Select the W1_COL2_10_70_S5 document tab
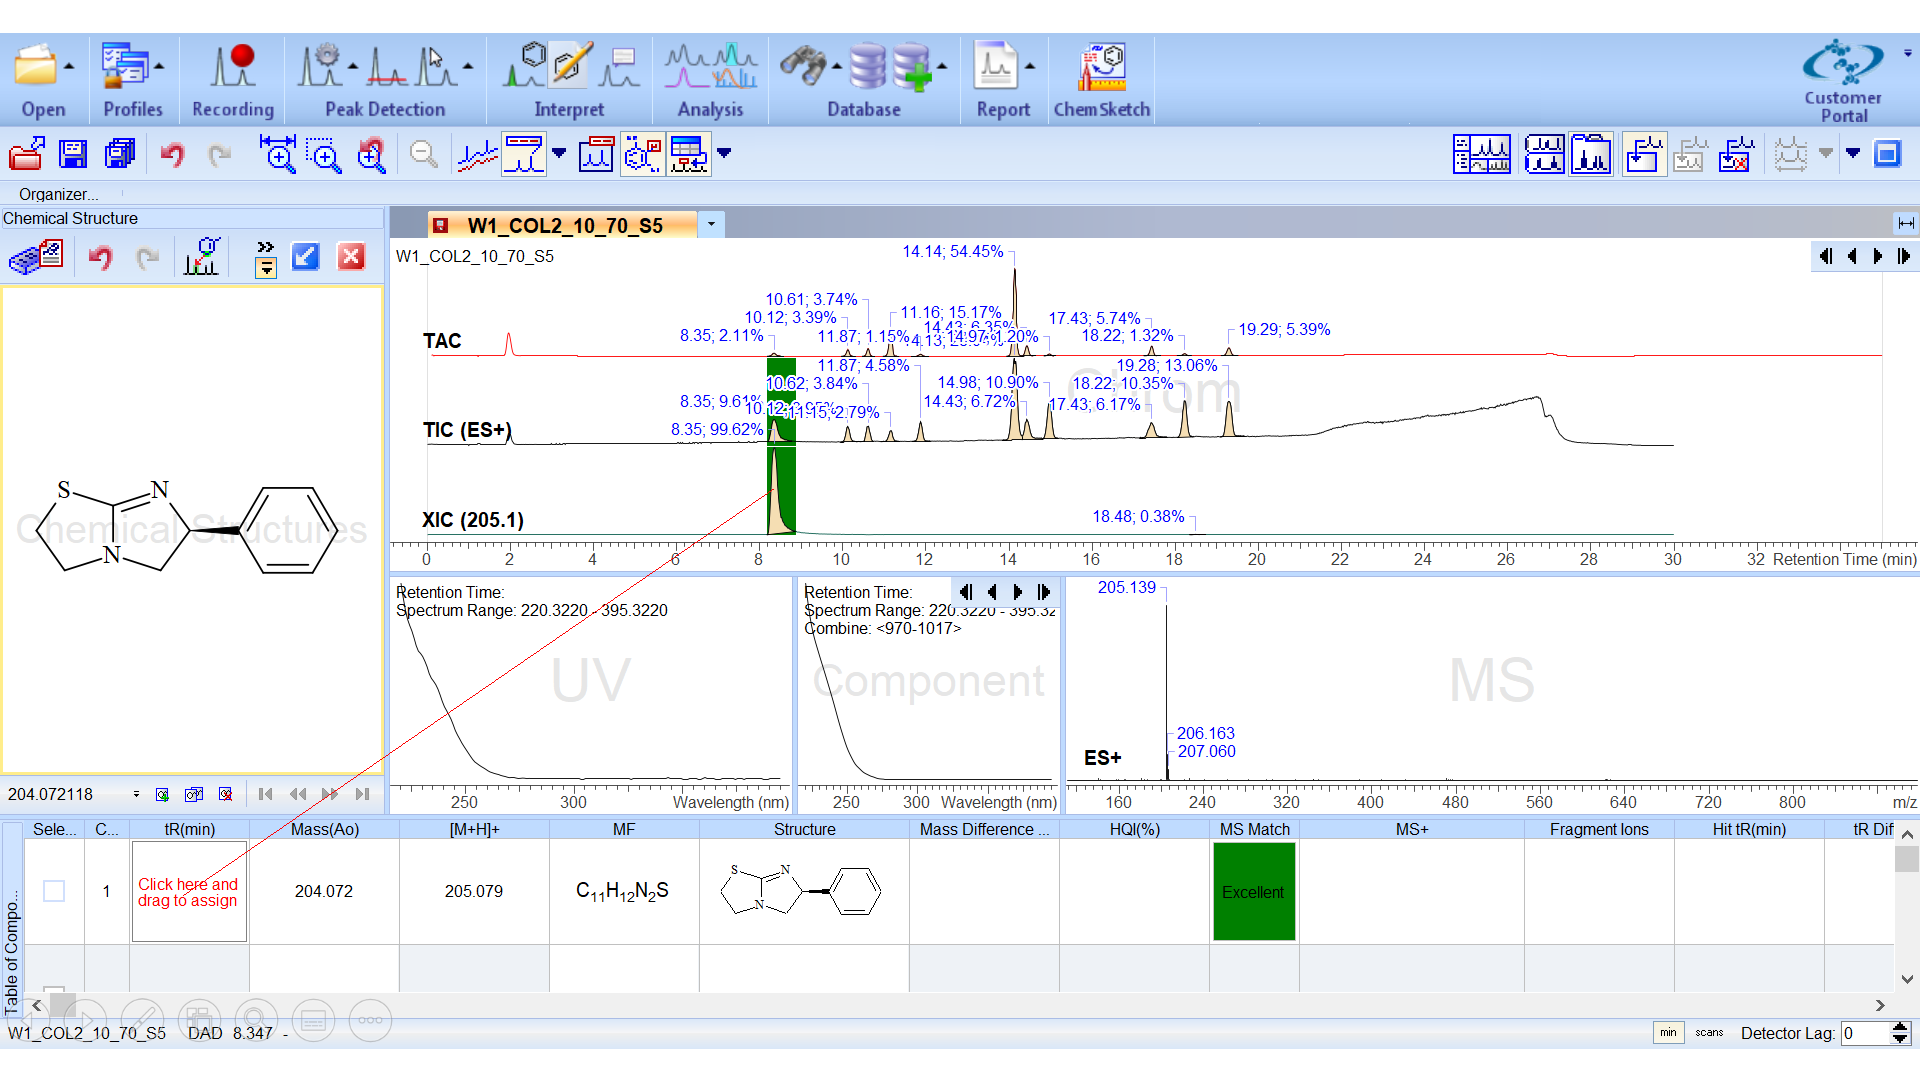The image size is (1920, 1080). coord(563,225)
